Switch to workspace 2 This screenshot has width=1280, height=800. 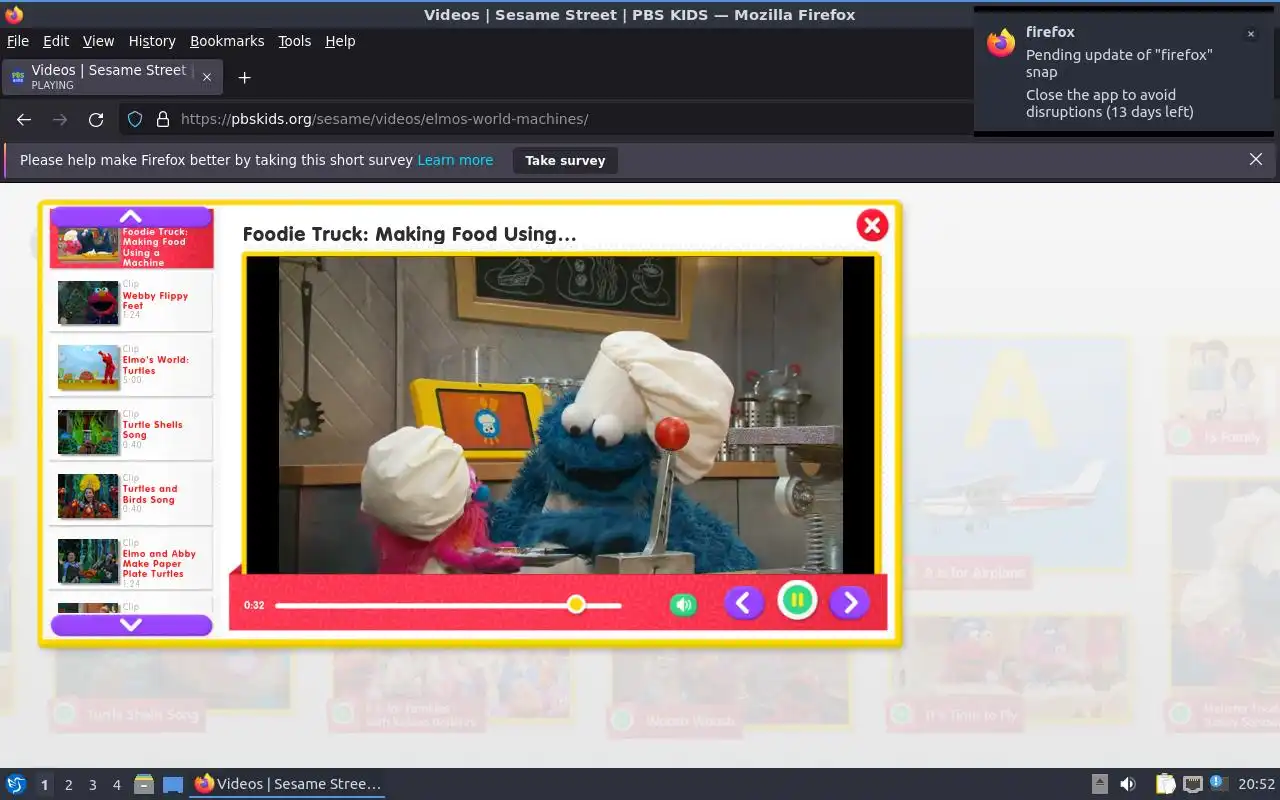coord(69,785)
